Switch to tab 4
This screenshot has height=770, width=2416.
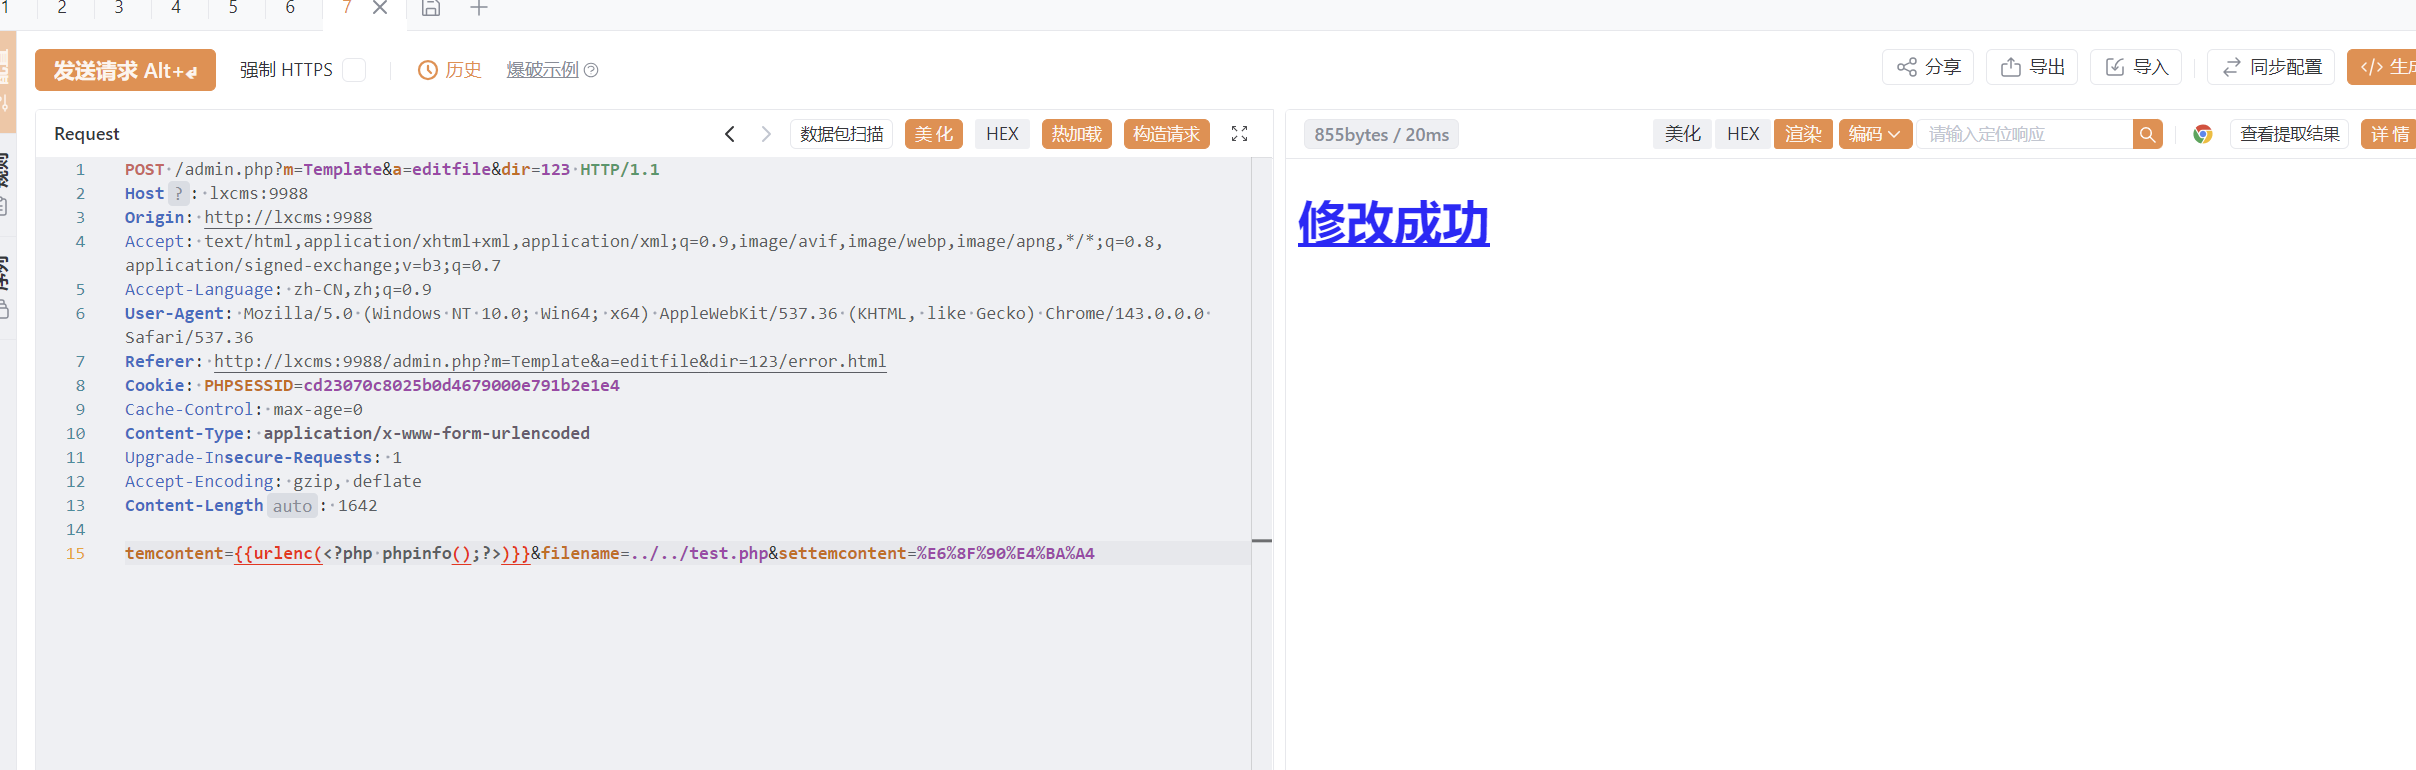[x=176, y=9]
